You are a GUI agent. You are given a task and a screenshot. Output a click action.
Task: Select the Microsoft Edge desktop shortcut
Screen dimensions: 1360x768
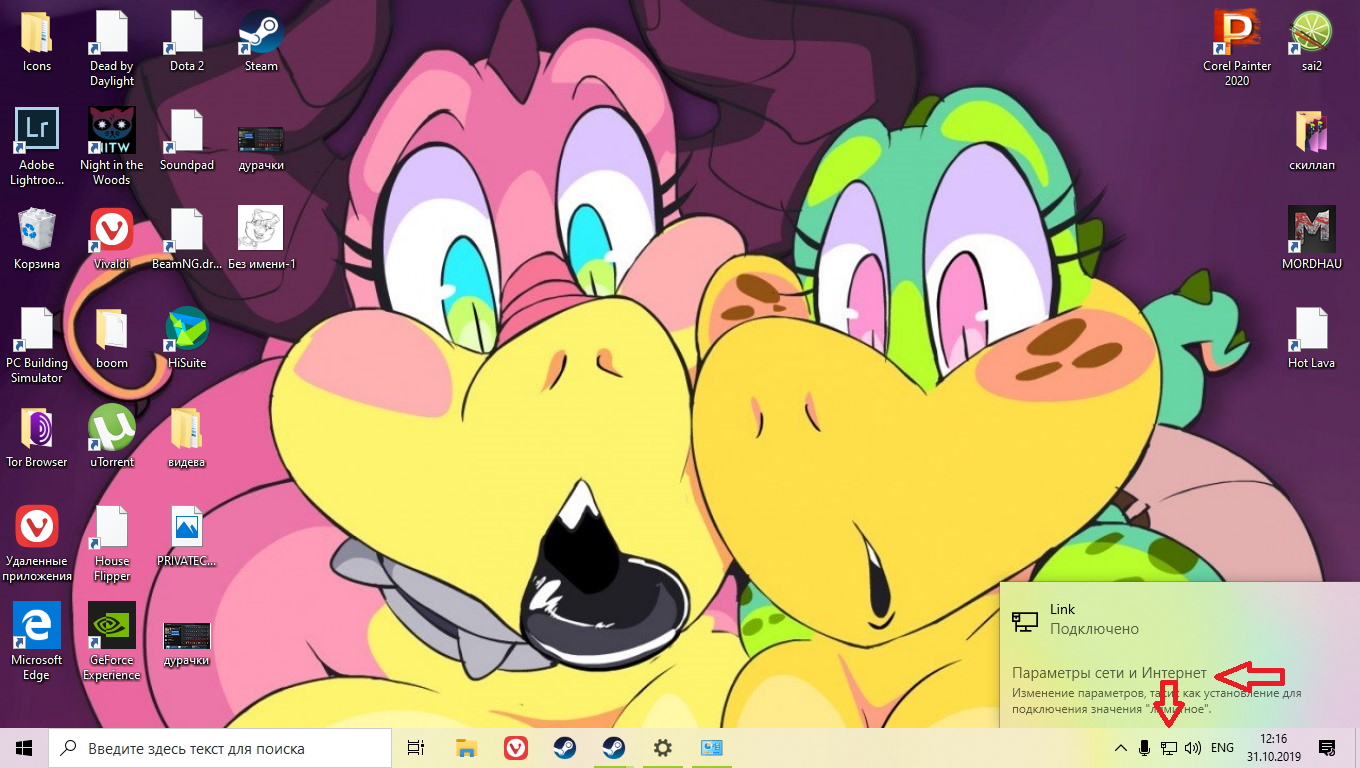tap(36, 642)
